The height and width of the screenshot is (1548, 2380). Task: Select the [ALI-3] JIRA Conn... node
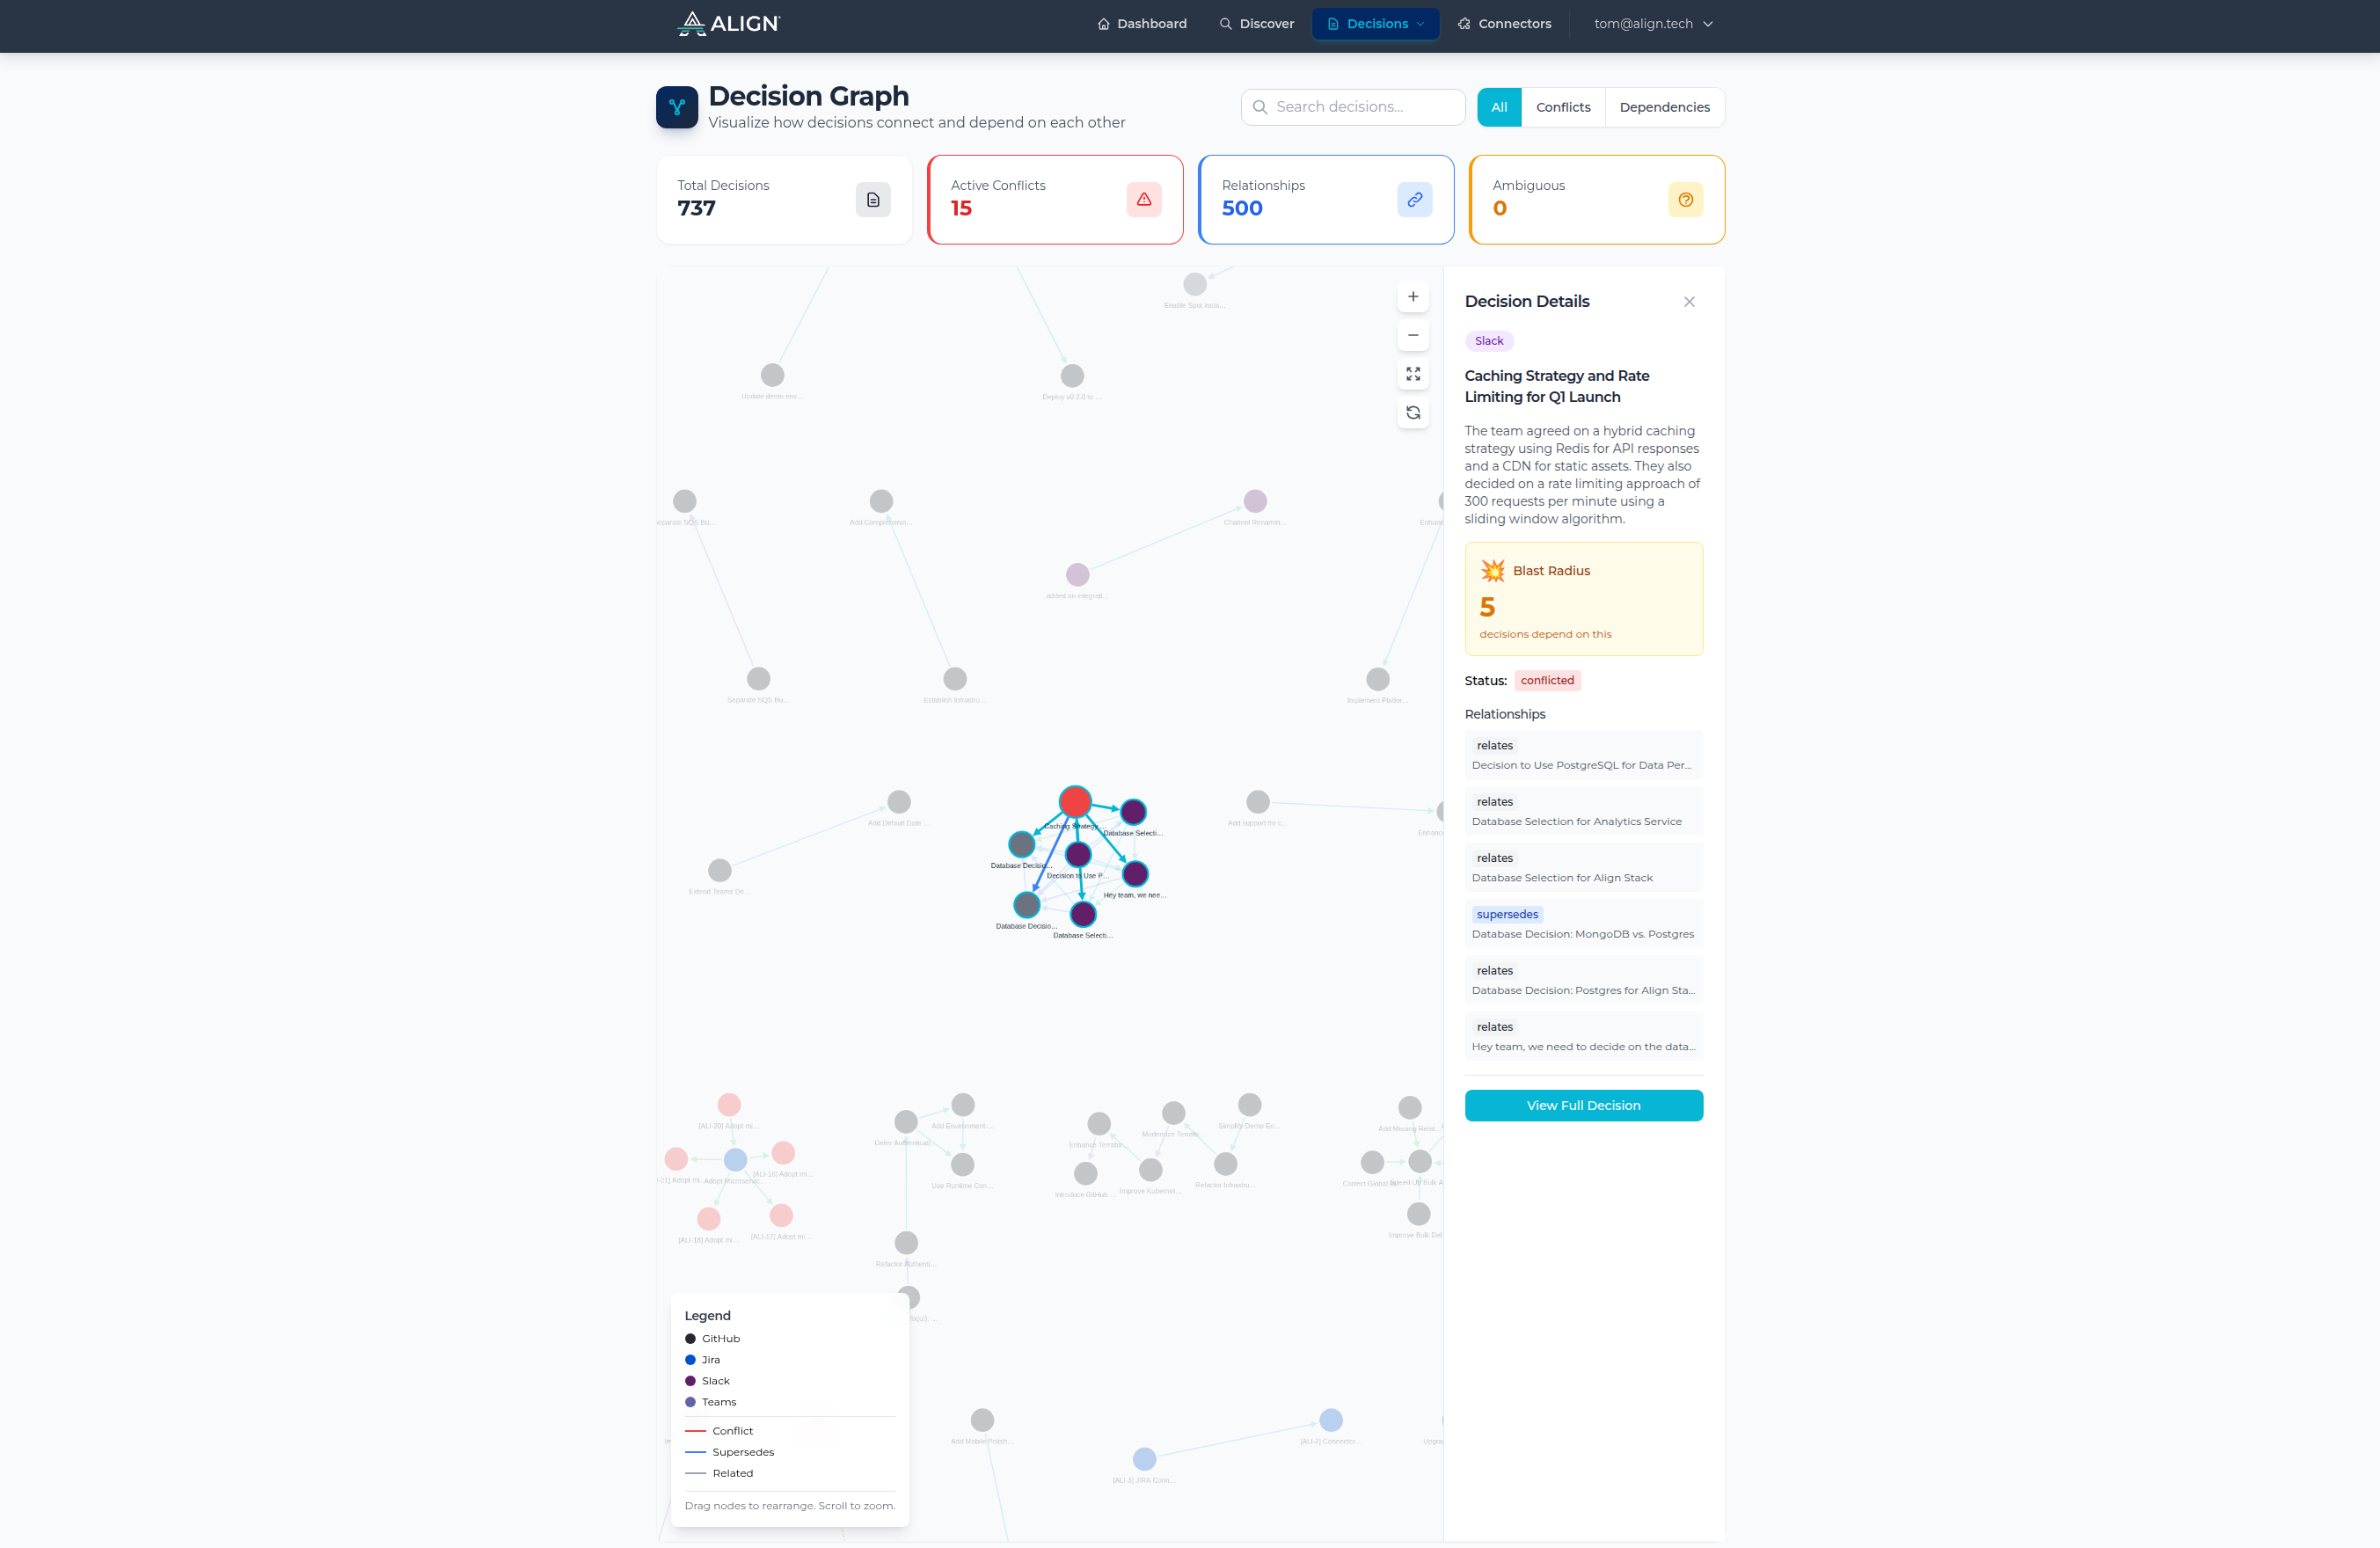[x=1144, y=1459]
